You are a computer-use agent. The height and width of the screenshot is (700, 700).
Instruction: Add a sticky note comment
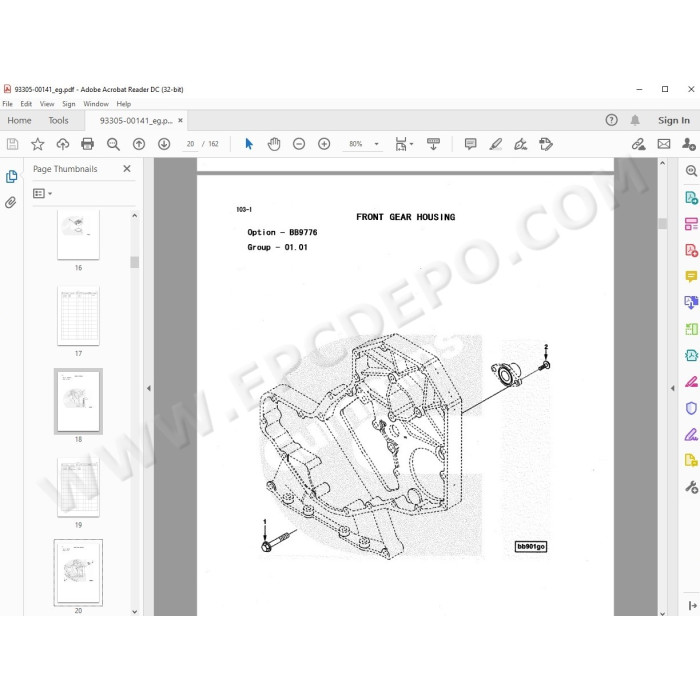click(x=471, y=144)
